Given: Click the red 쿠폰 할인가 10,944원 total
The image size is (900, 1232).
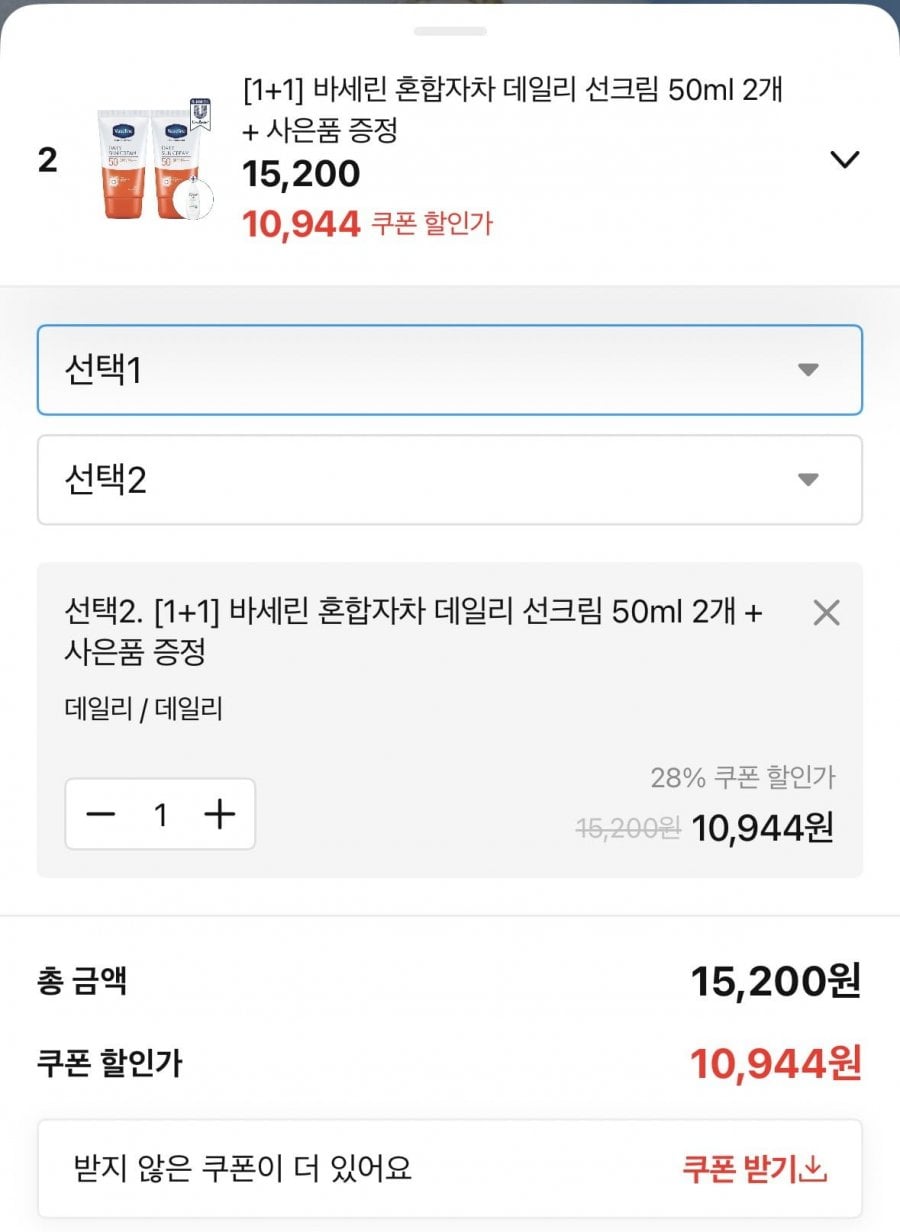Looking at the screenshot, I should (x=775, y=1064).
